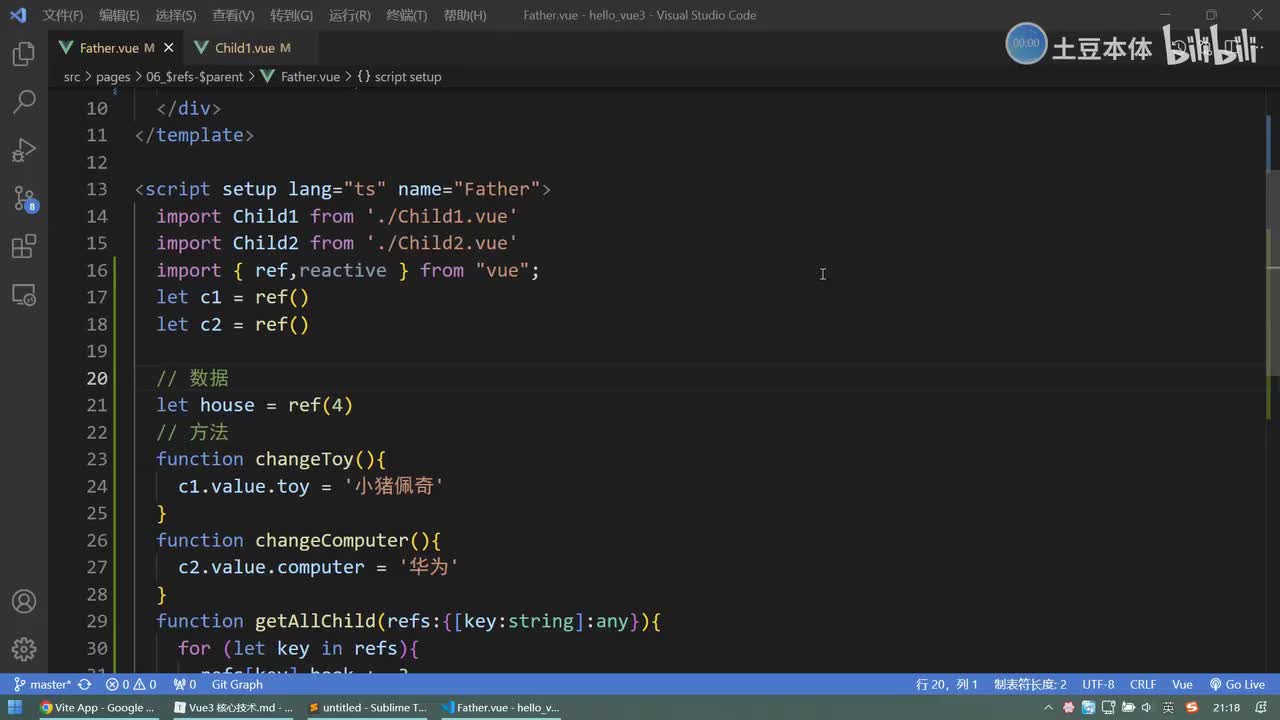This screenshot has height=720, width=1280.
Task: Click the 'house' variable on line 21
Action: tap(227, 405)
